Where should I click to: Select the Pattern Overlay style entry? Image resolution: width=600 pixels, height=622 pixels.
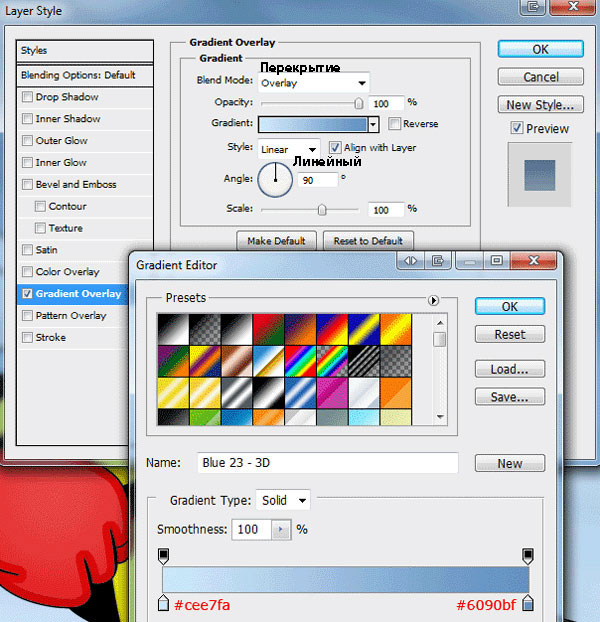coord(71,315)
